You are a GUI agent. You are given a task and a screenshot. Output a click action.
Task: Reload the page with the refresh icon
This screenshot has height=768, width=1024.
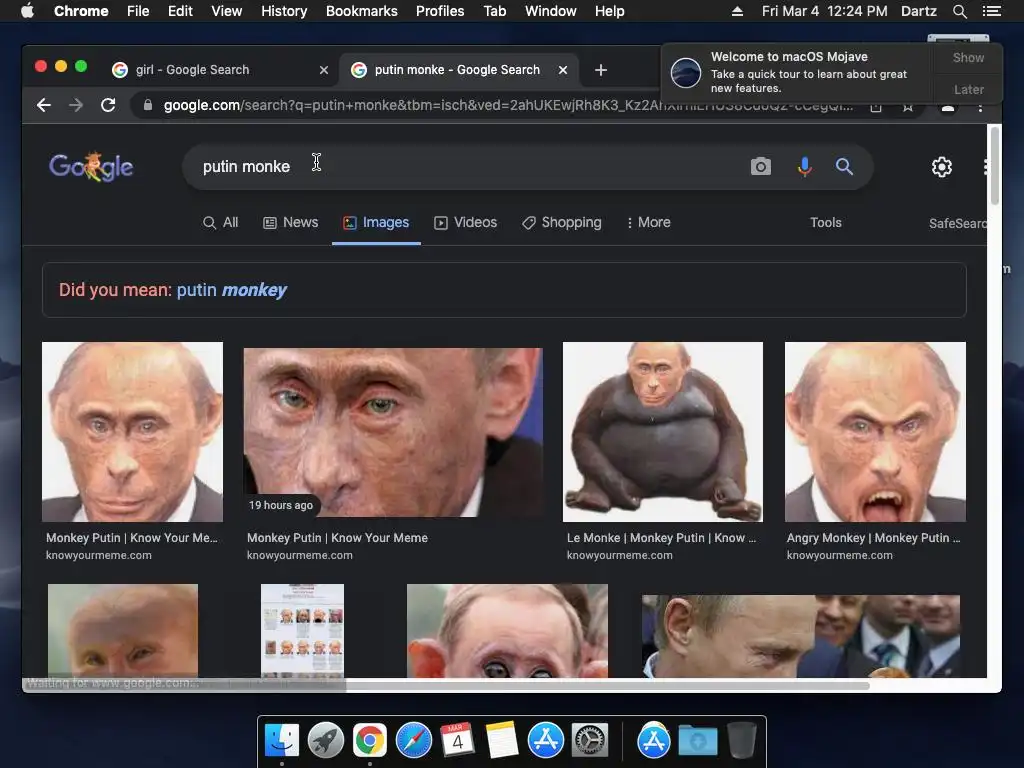click(x=108, y=105)
